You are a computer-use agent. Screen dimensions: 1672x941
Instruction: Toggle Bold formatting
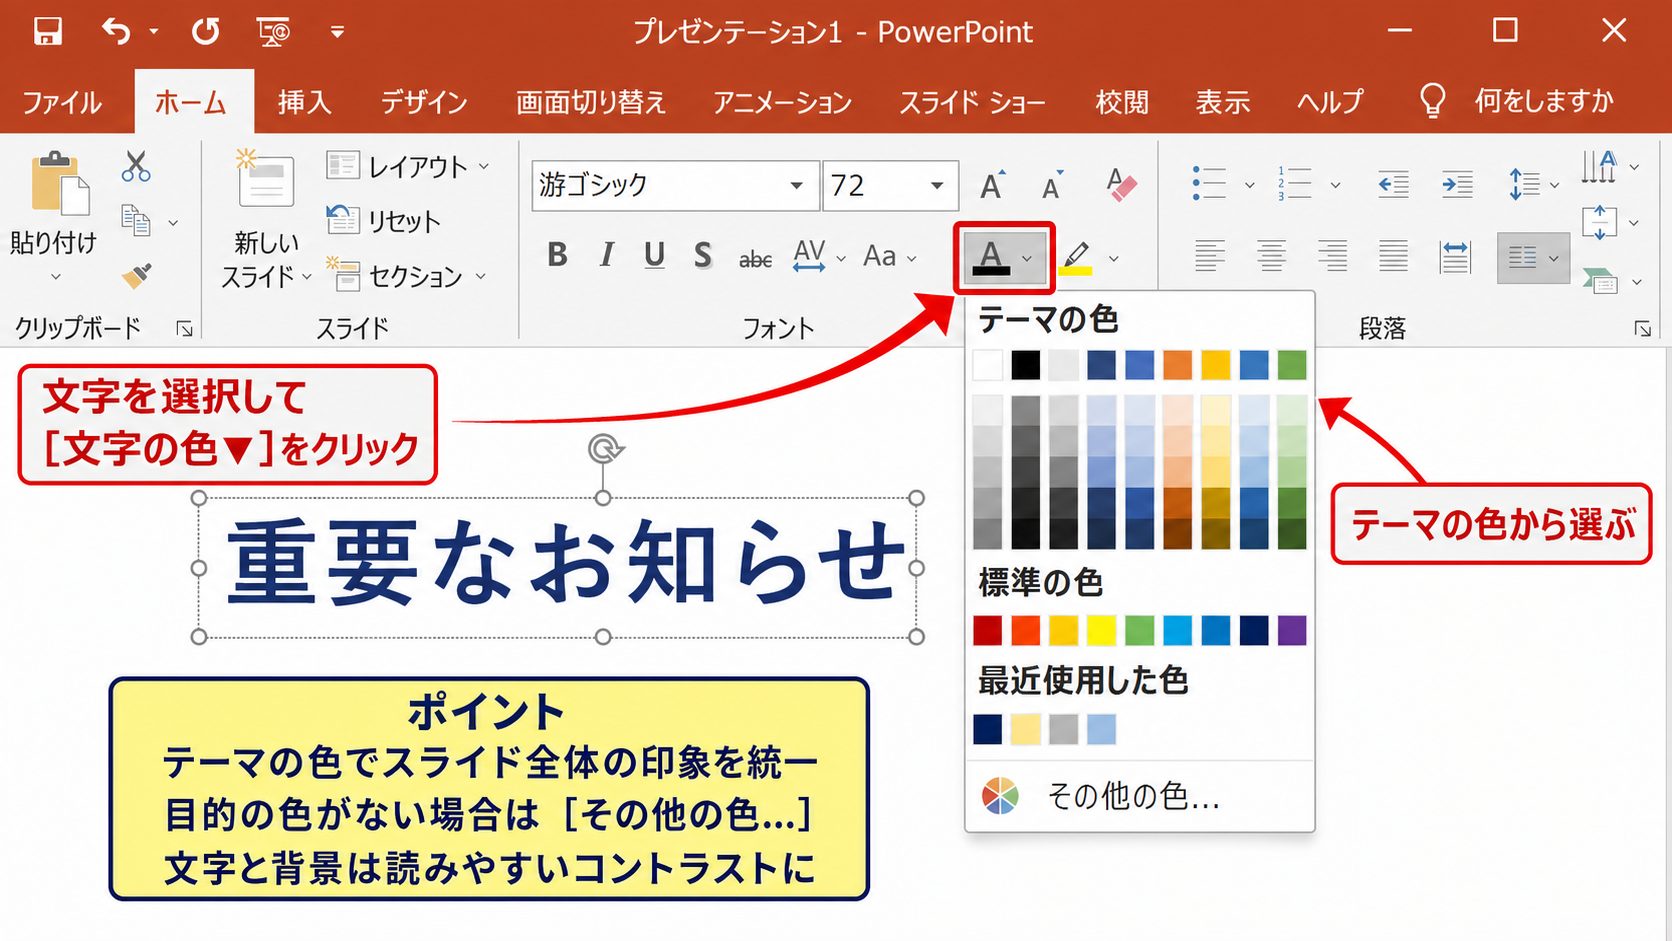[x=558, y=256]
